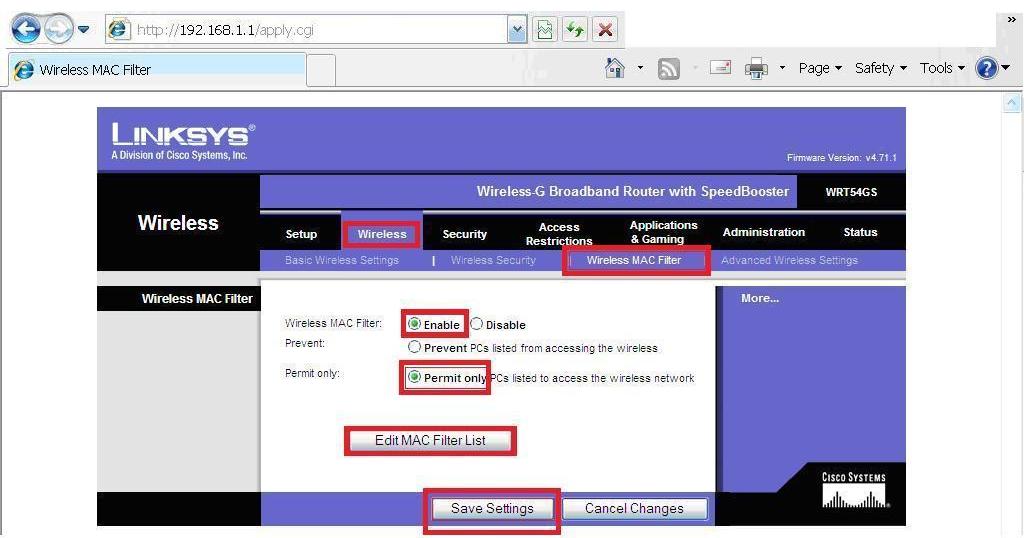Open the recent pages dropdown arrow
The image size is (1024, 538).
[x=84, y=29]
